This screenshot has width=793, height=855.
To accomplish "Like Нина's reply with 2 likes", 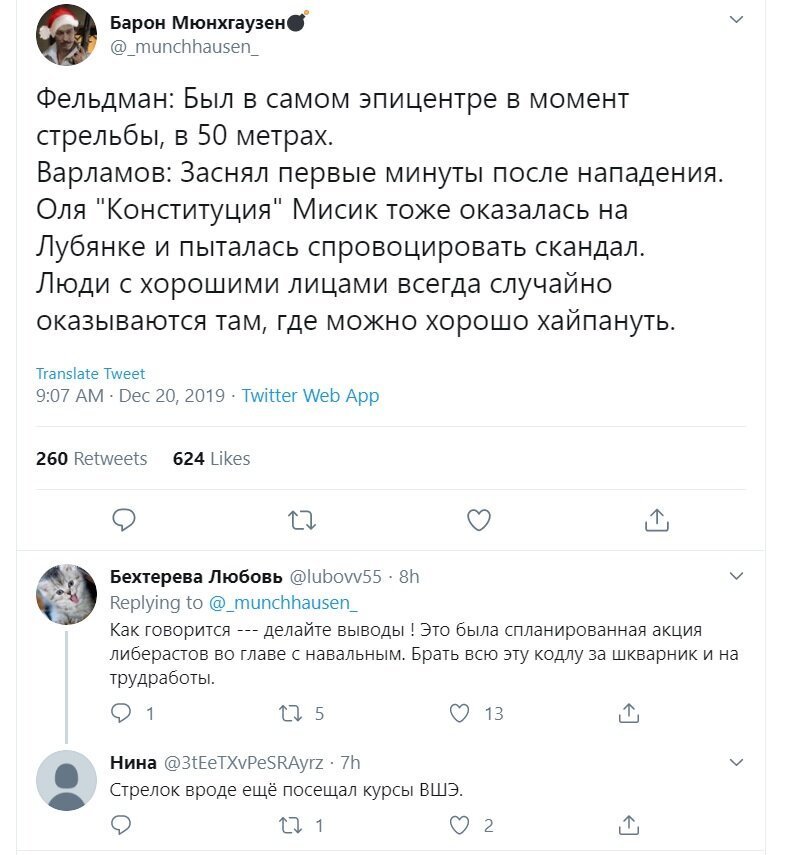I will pyautogui.click(x=459, y=826).
